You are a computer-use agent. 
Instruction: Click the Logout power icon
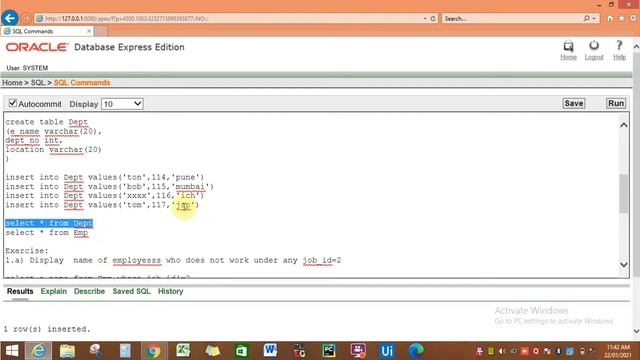pyautogui.click(x=594, y=45)
